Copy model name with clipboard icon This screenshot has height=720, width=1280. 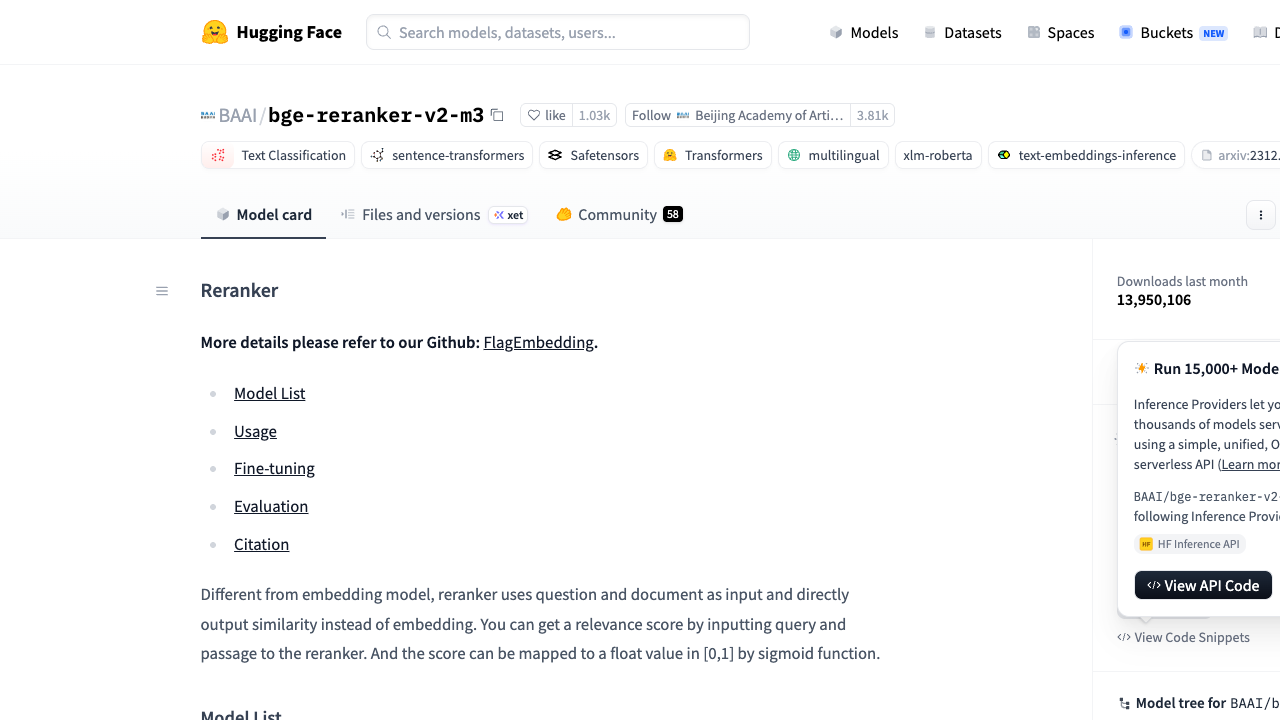point(497,115)
